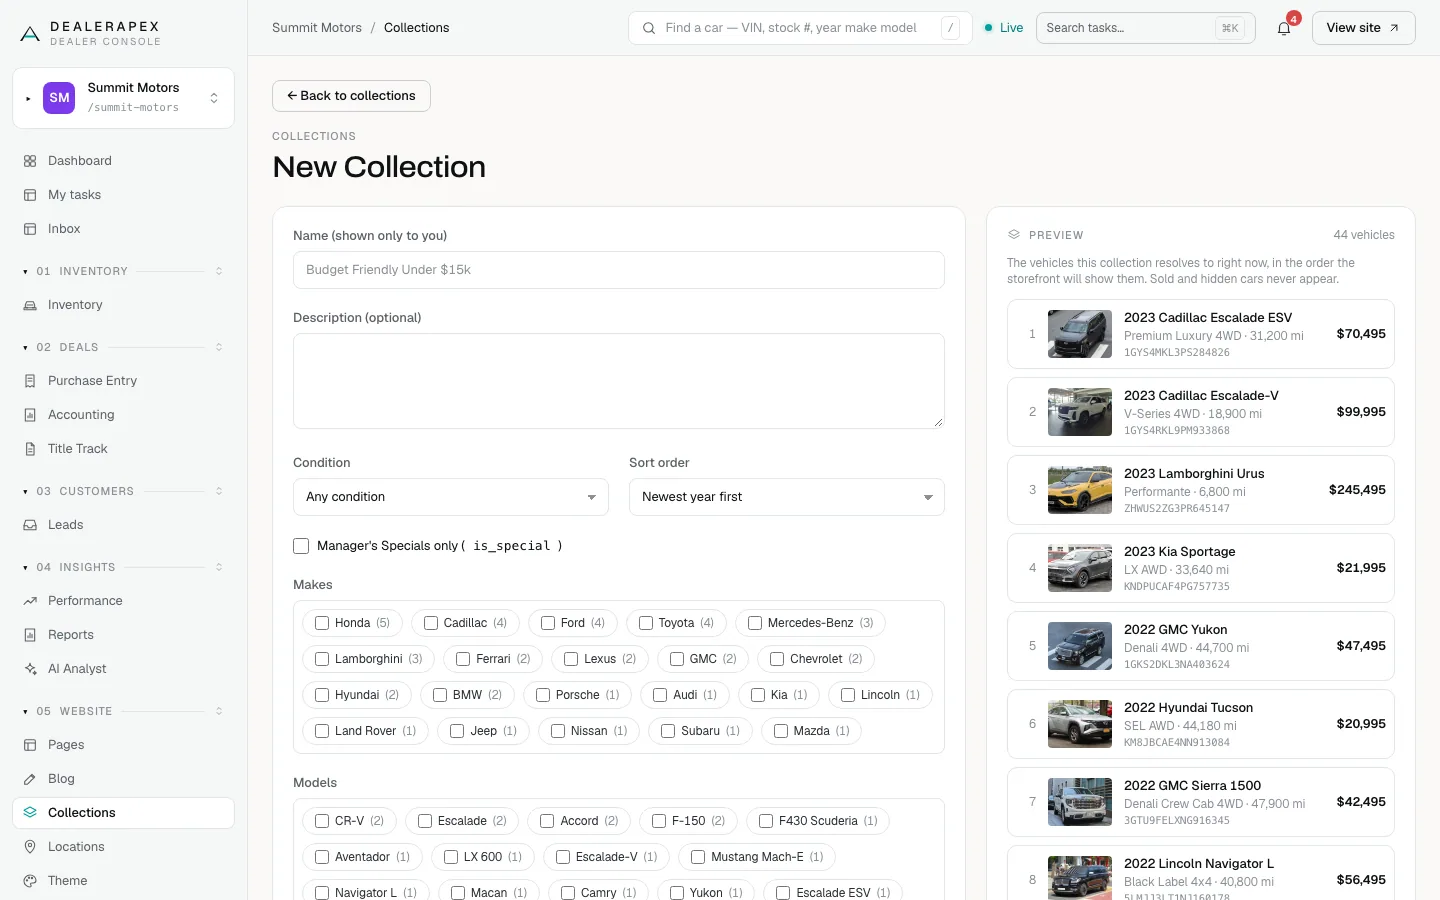Screen dimensions: 1440x900
Task: Click the Inbox sidebar icon
Action: tap(30, 229)
